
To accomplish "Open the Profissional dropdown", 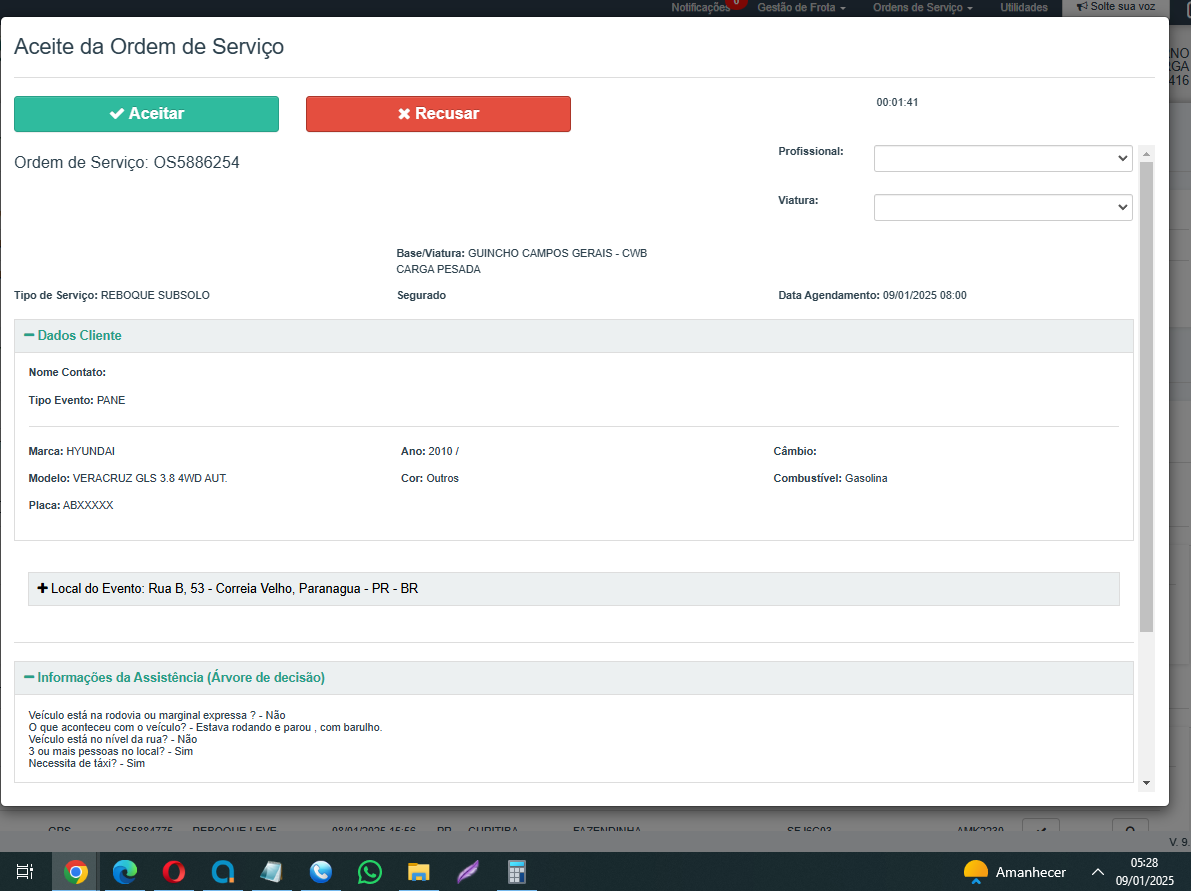I will coord(1002,158).
